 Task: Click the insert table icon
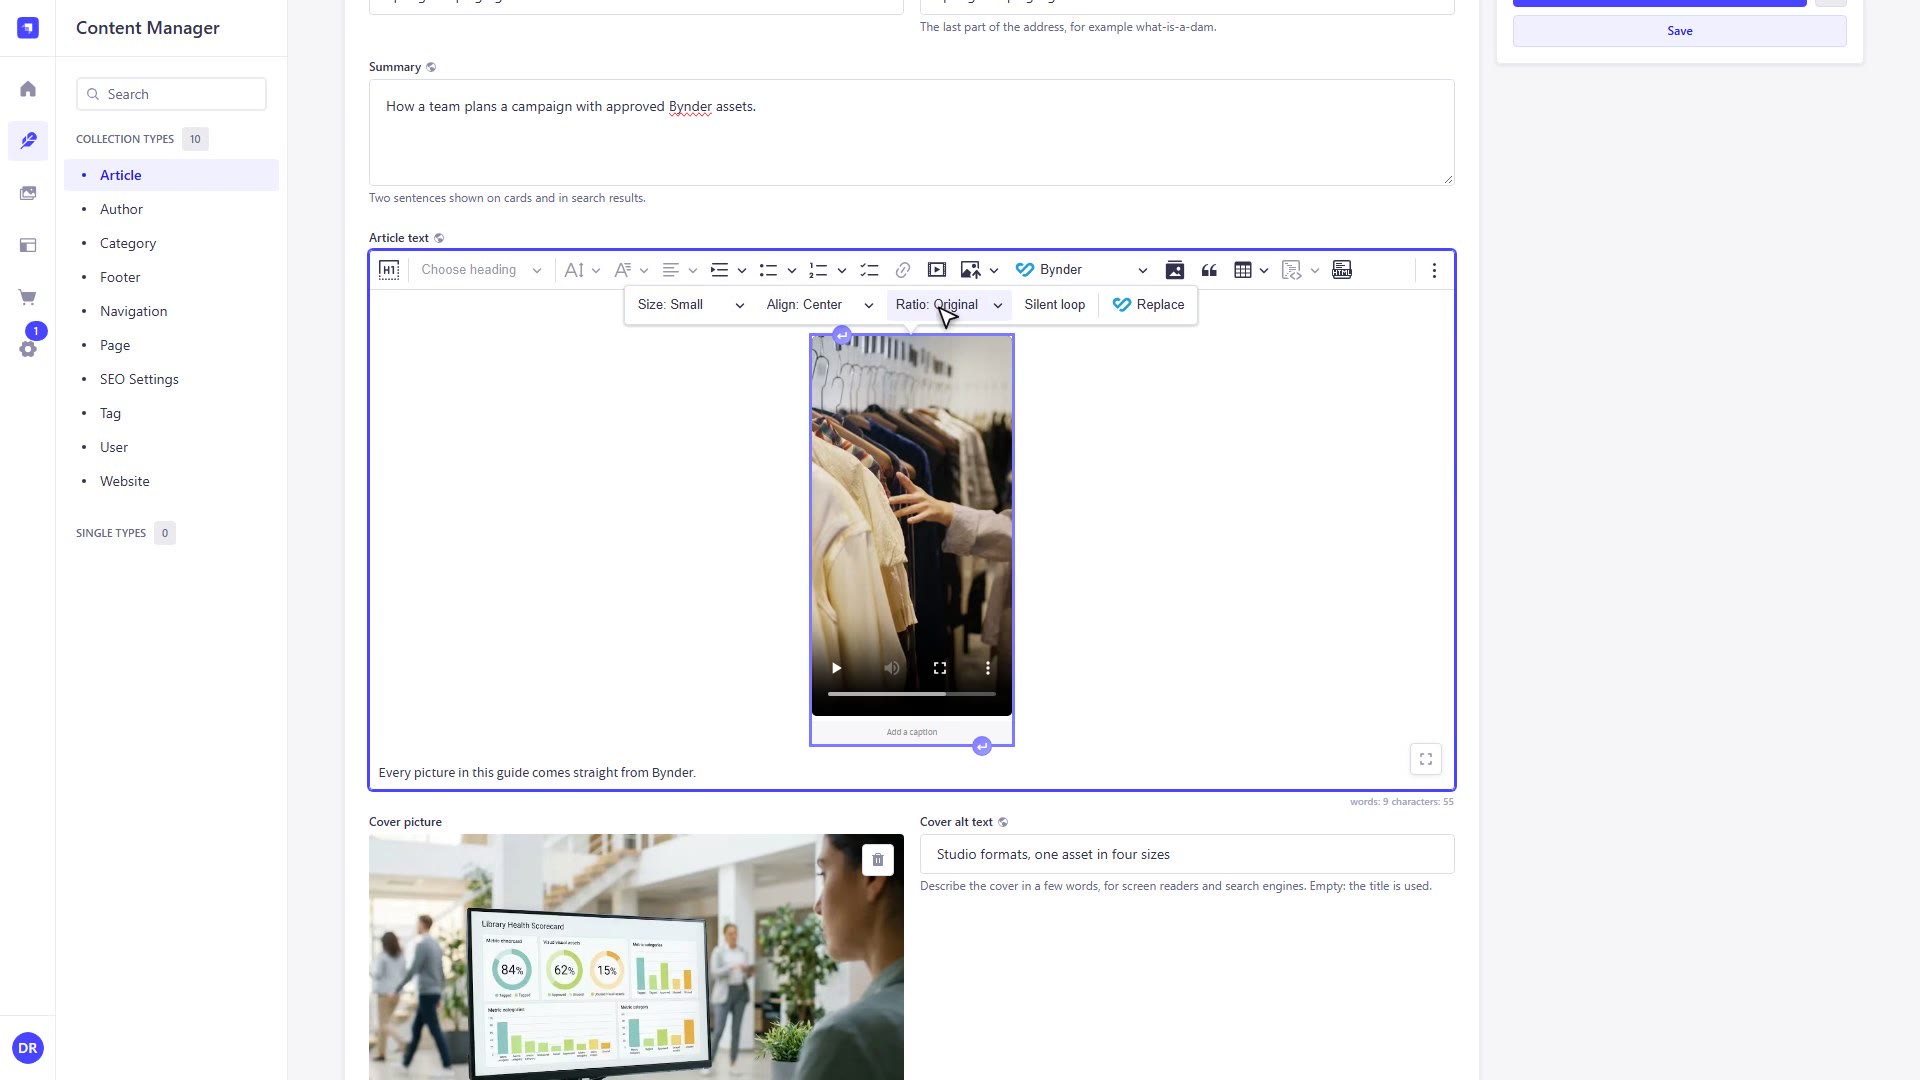point(1243,270)
